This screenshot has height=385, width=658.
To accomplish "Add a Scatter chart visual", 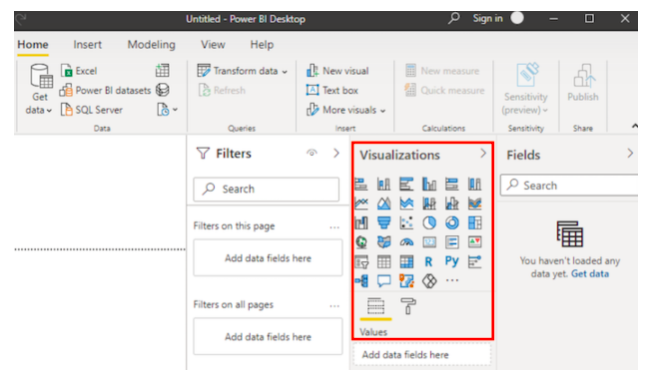I will tap(406, 223).
